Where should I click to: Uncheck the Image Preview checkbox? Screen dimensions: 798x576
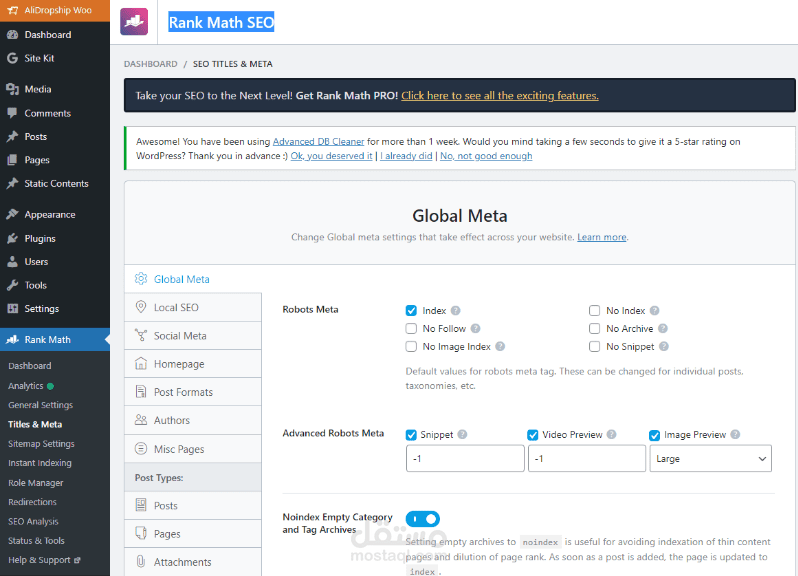click(x=654, y=435)
